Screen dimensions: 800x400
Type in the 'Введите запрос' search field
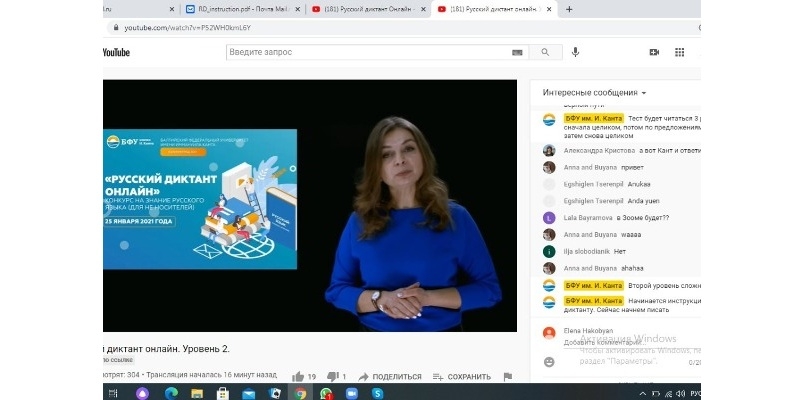pyautogui.click(x=367, y=52)
